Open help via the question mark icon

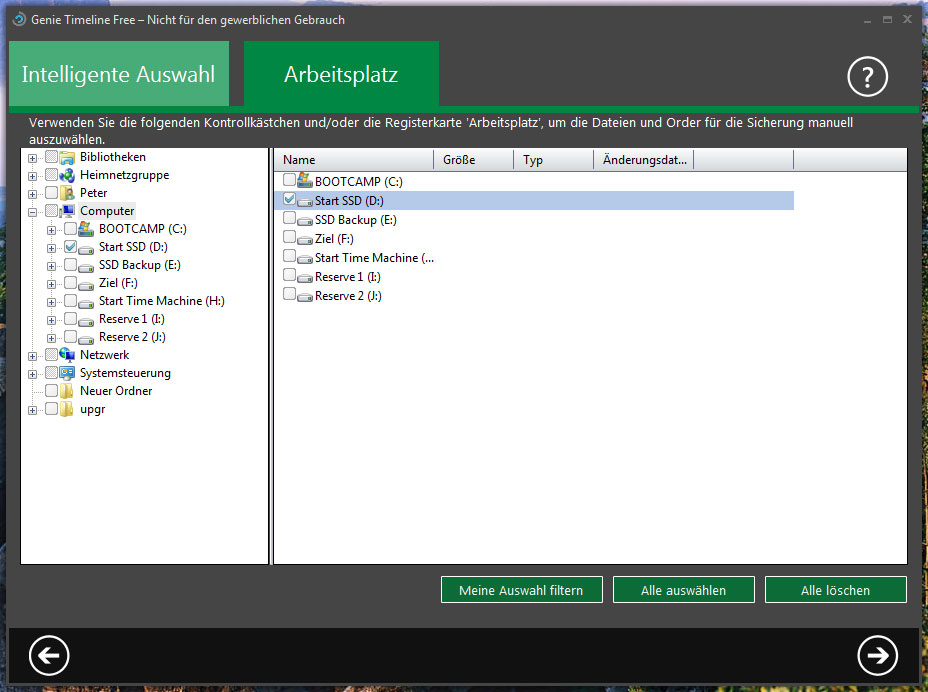click(867, 76)
